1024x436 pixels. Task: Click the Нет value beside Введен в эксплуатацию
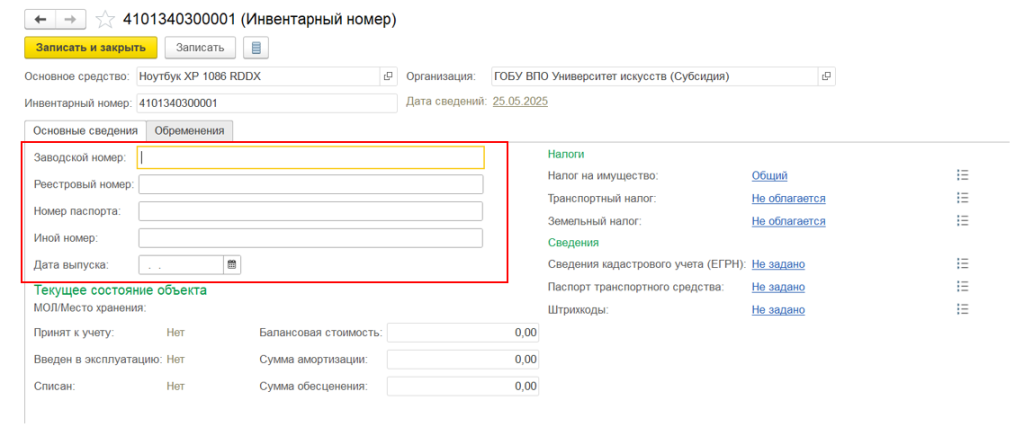point(176,359)
